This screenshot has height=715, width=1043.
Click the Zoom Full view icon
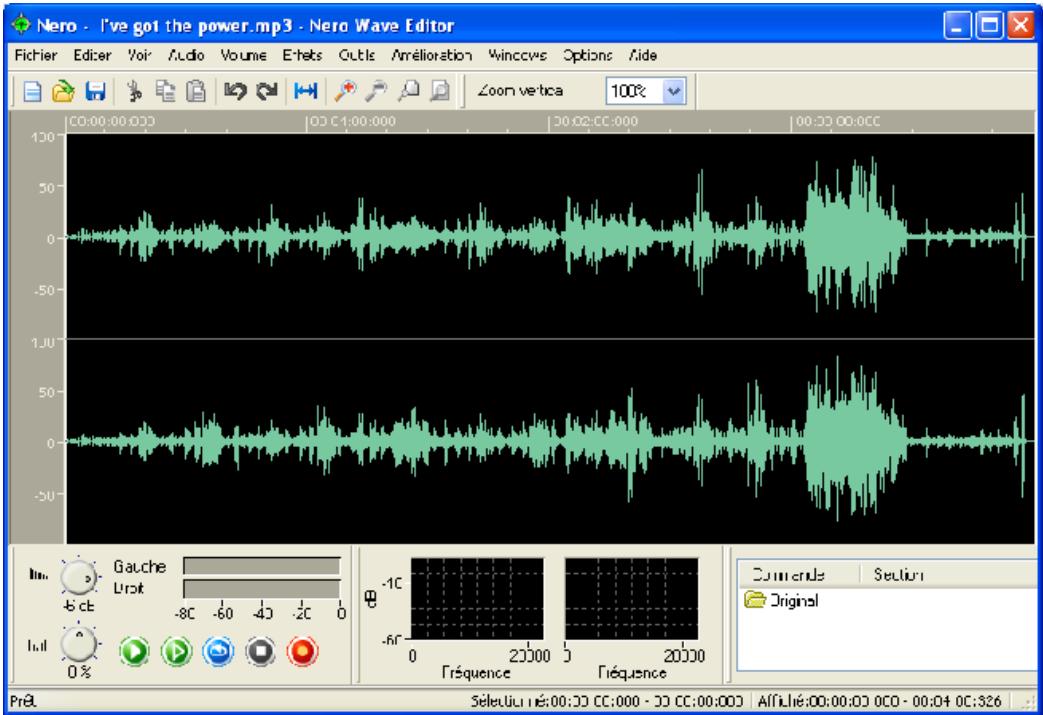[440, 91]
